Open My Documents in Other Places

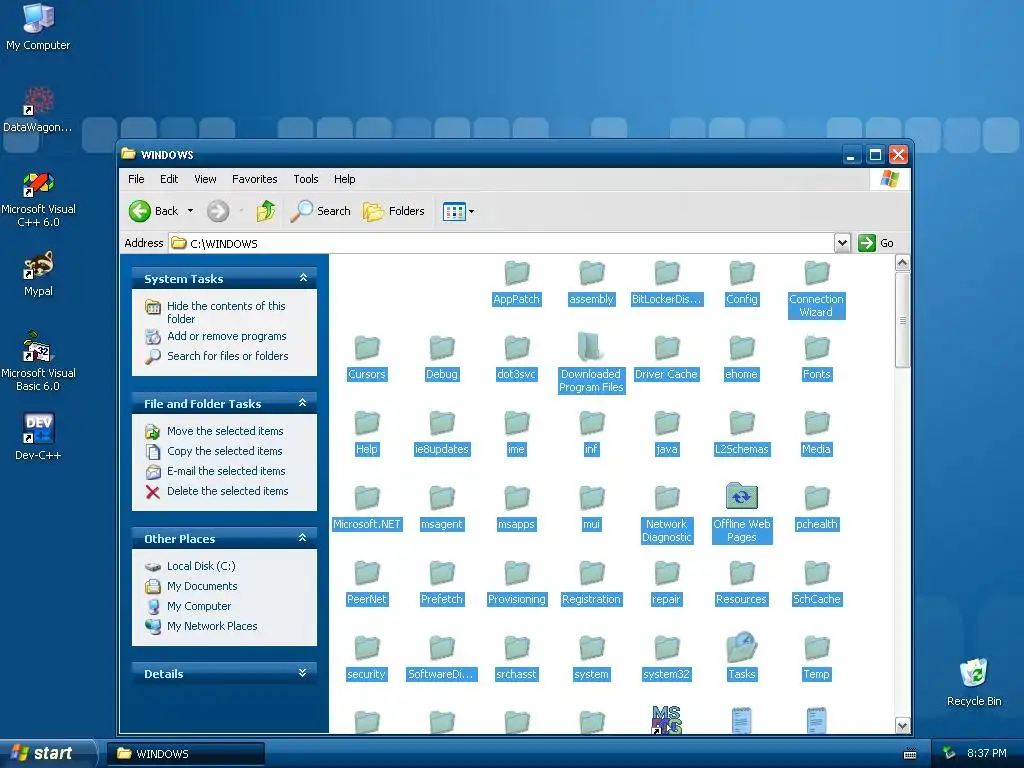(x=202, y=586)
